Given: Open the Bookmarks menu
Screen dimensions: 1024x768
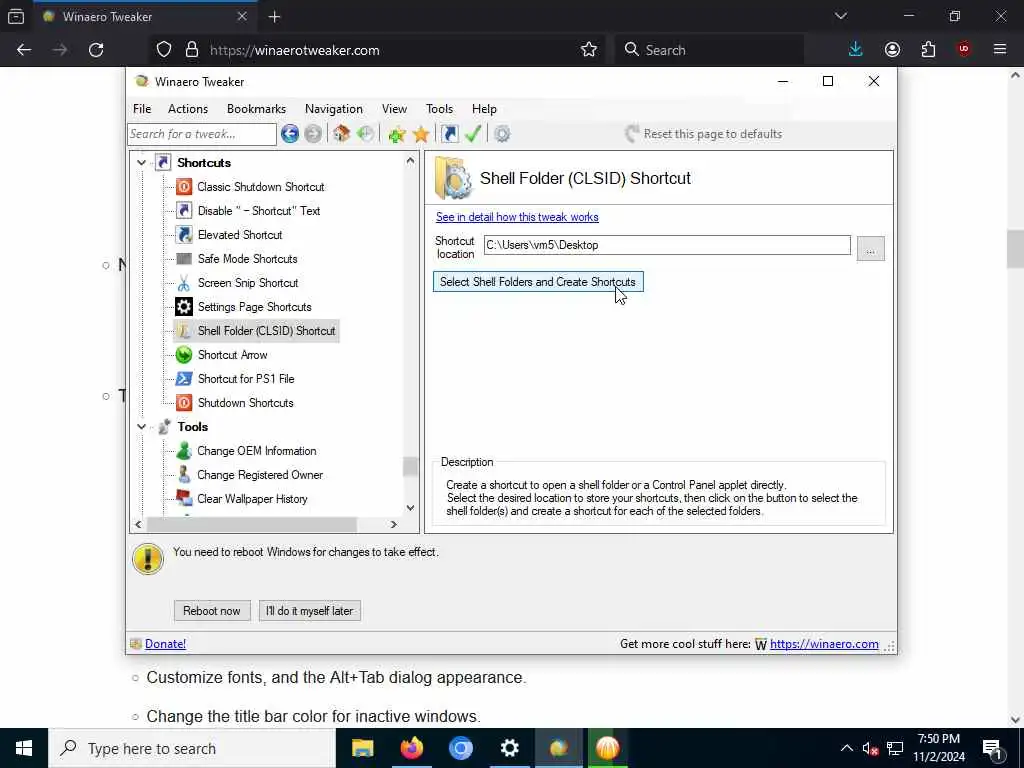Looking at the screenshot, I should pos(256,109).
